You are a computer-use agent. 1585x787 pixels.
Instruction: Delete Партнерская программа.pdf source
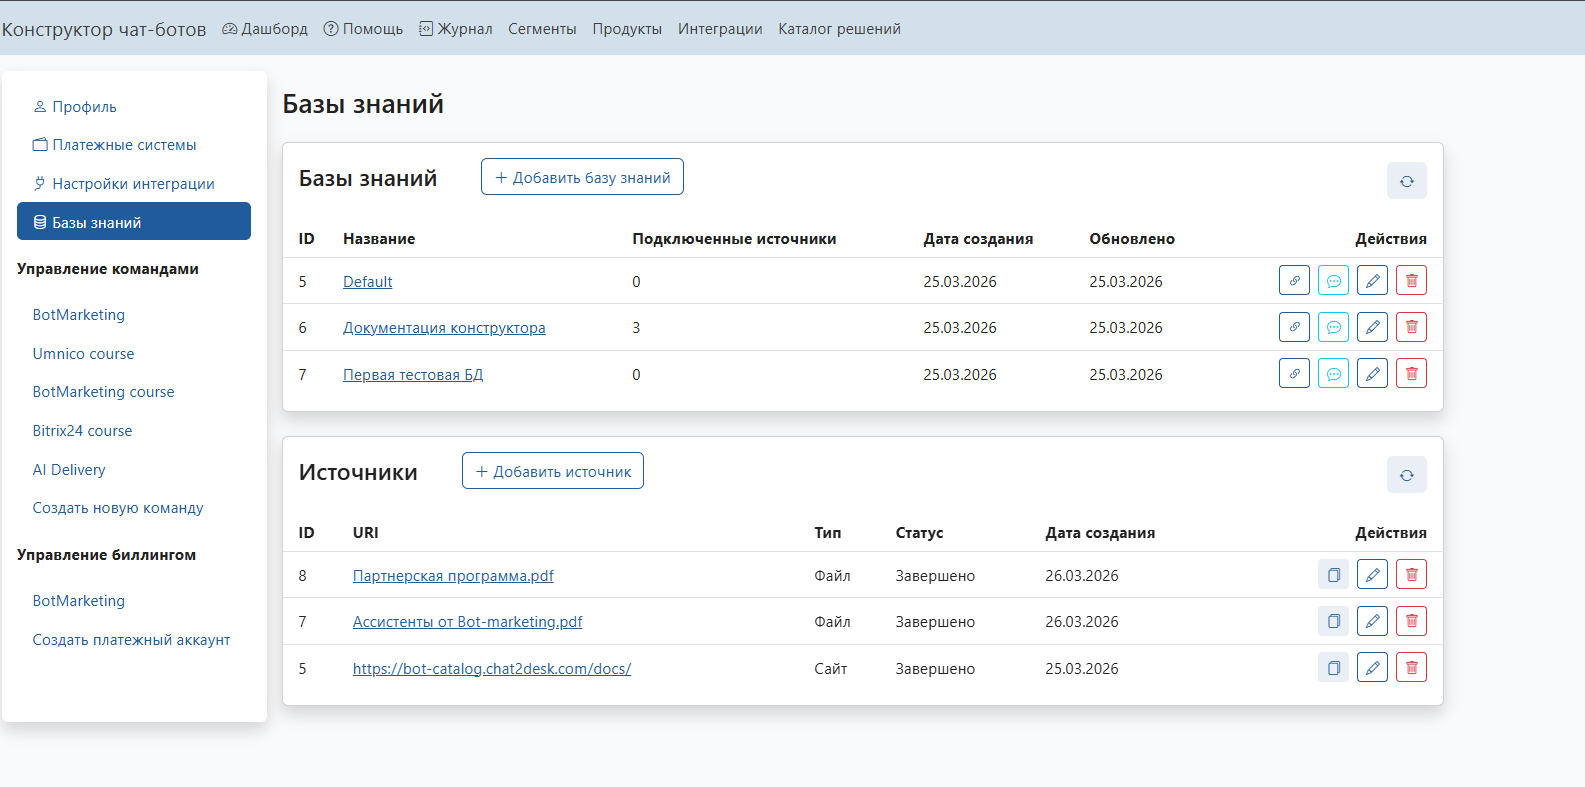[1411, 575]
